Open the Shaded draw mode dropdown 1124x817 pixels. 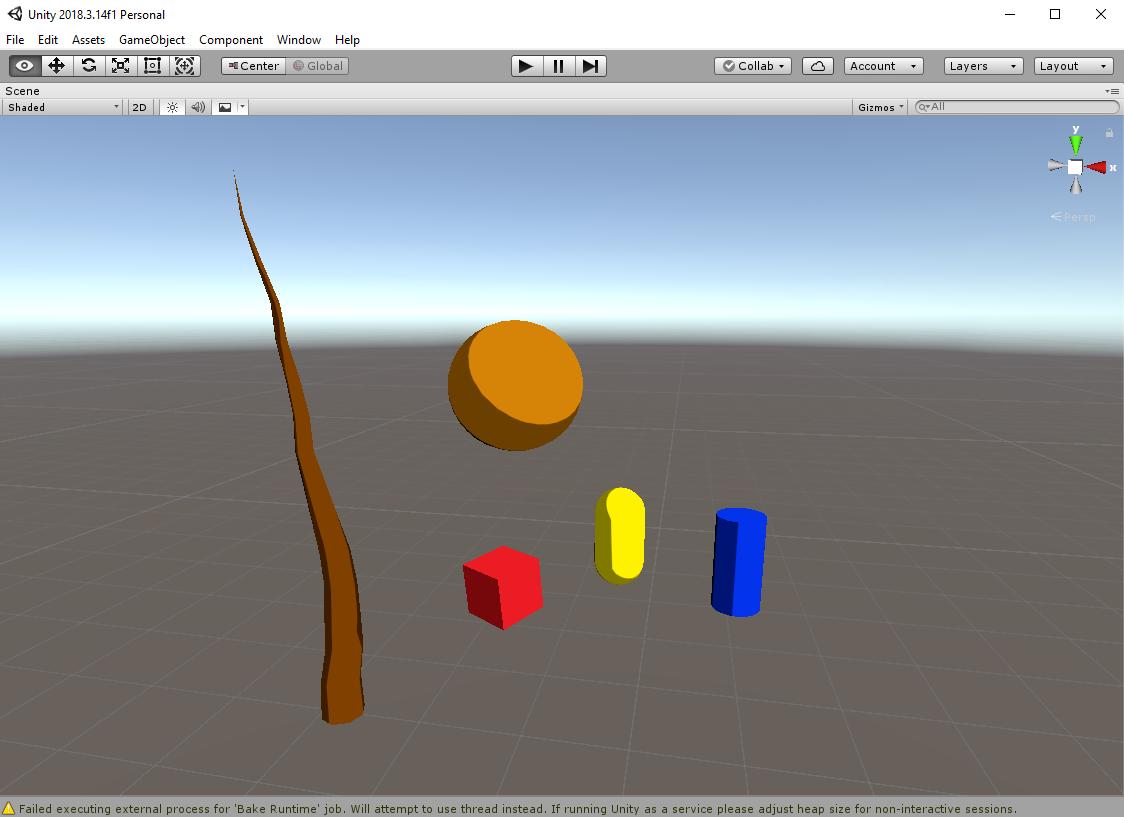(62, 108)
